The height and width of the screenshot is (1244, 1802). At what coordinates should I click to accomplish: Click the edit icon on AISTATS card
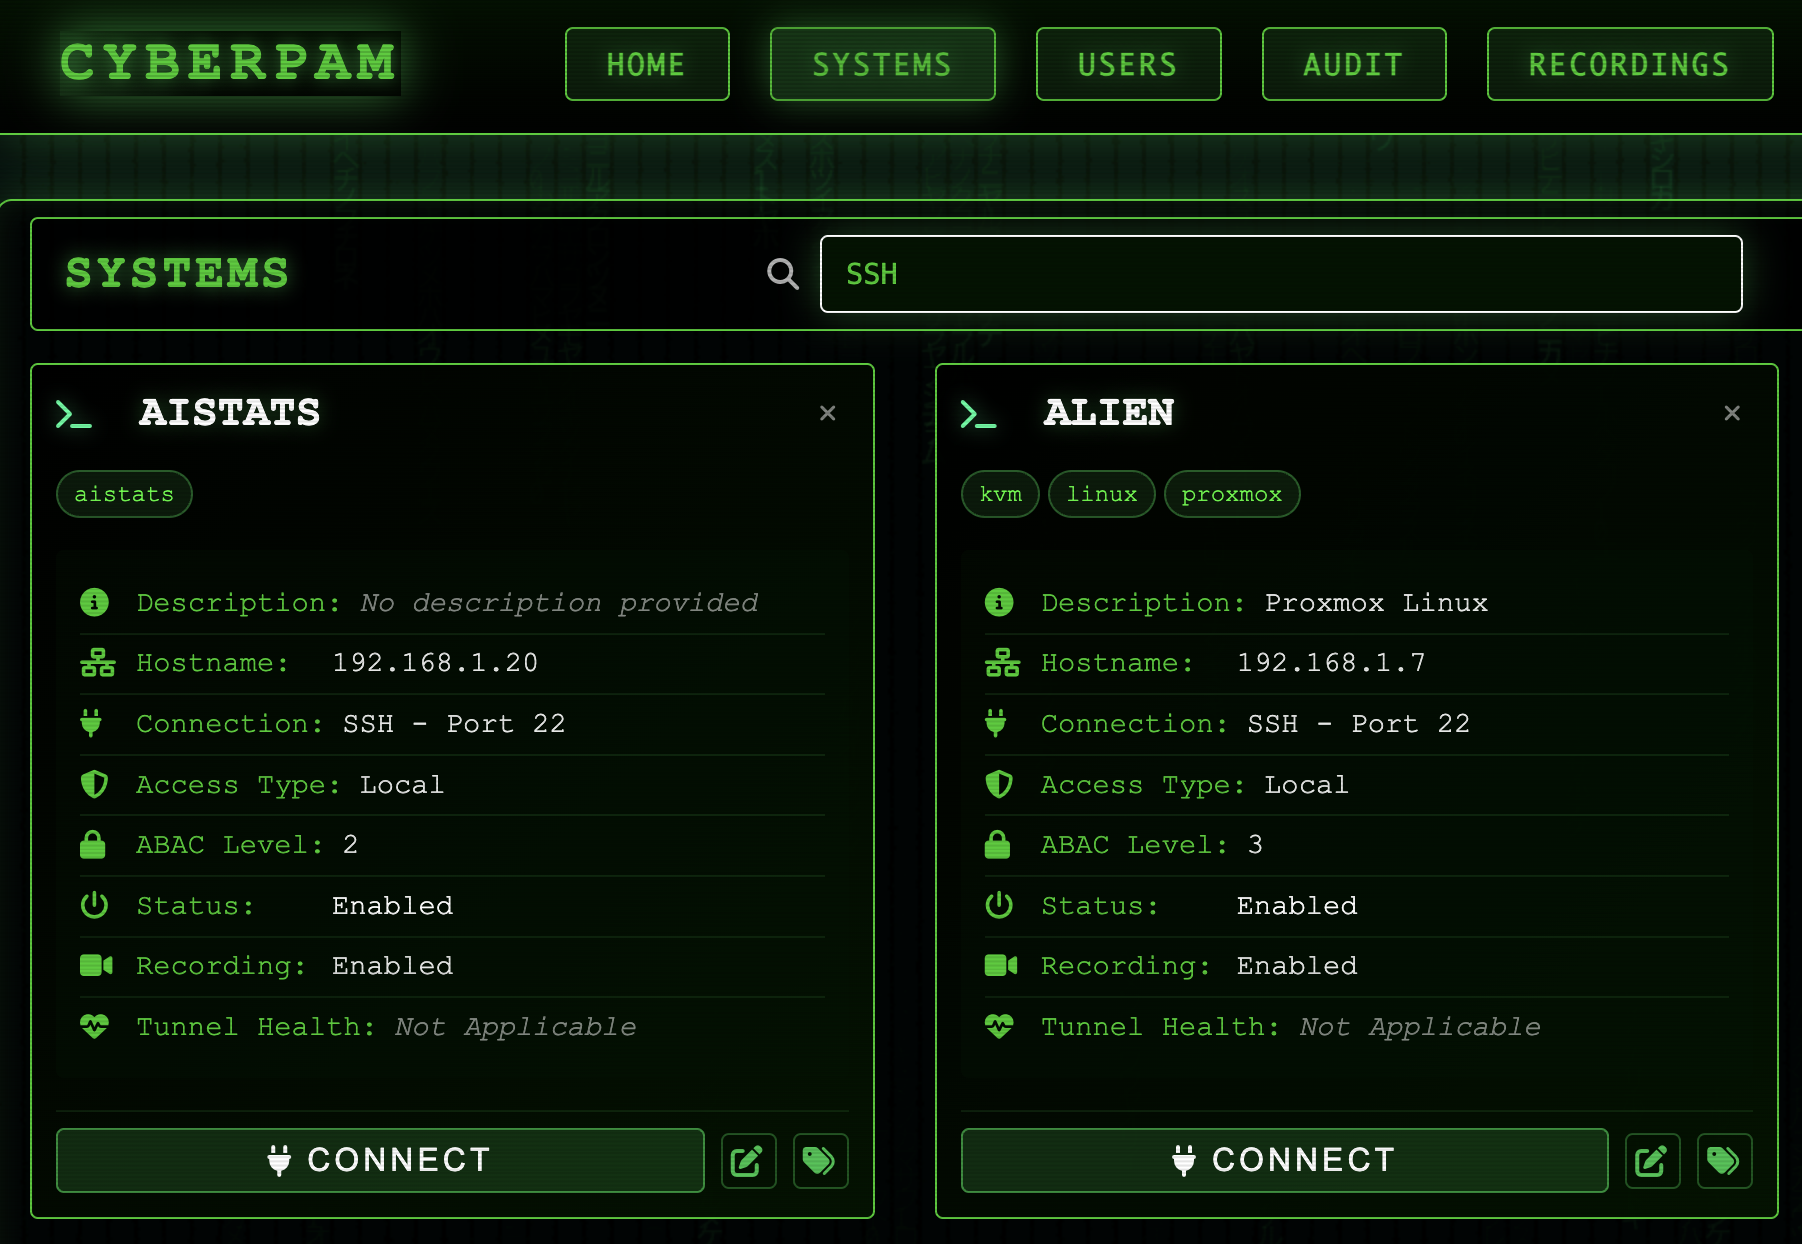point(748,1161)
